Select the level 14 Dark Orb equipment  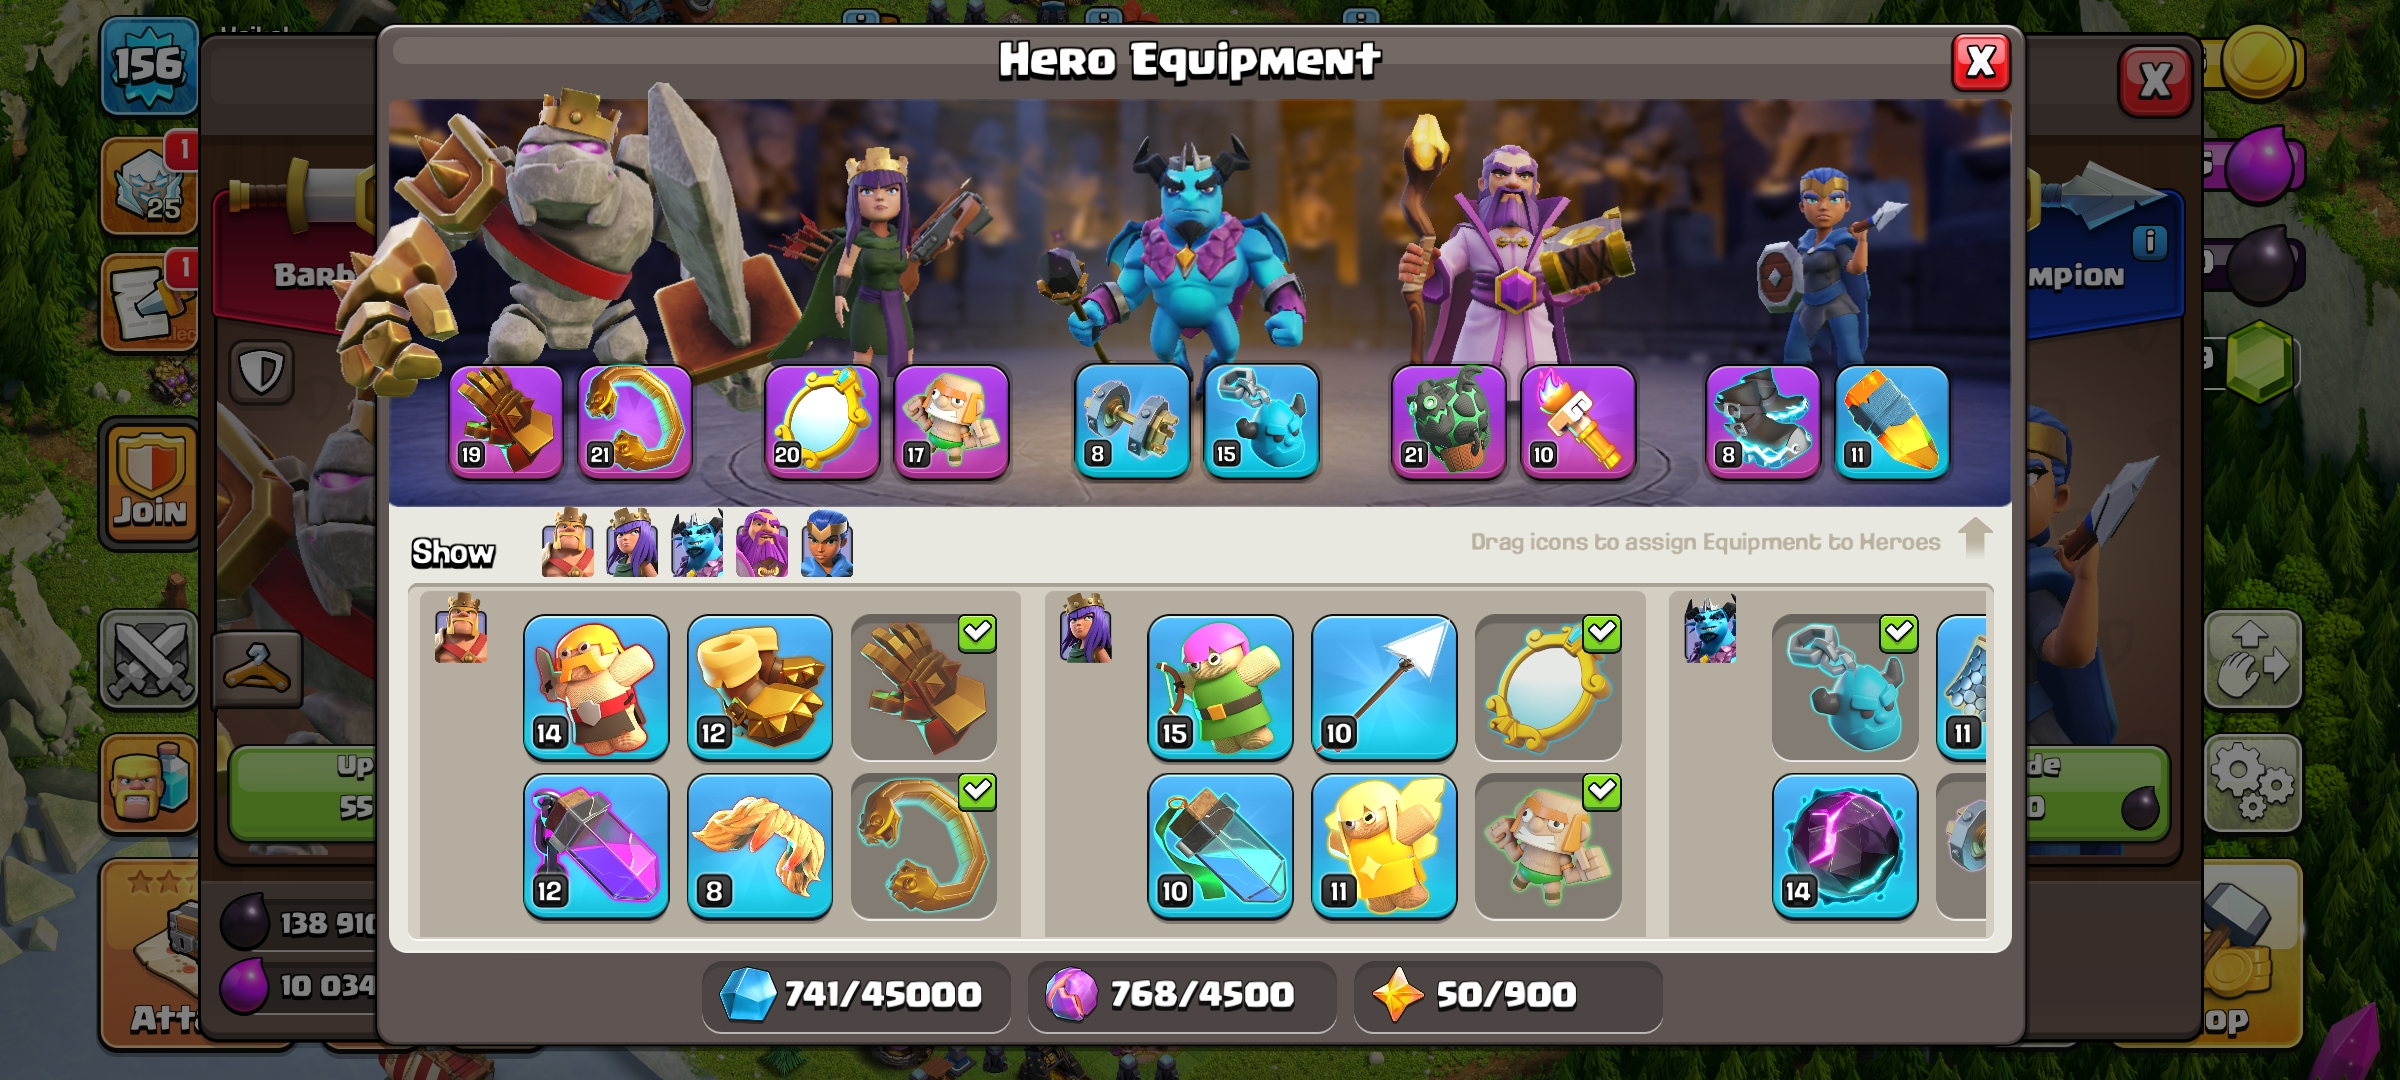click(1845, 846)
